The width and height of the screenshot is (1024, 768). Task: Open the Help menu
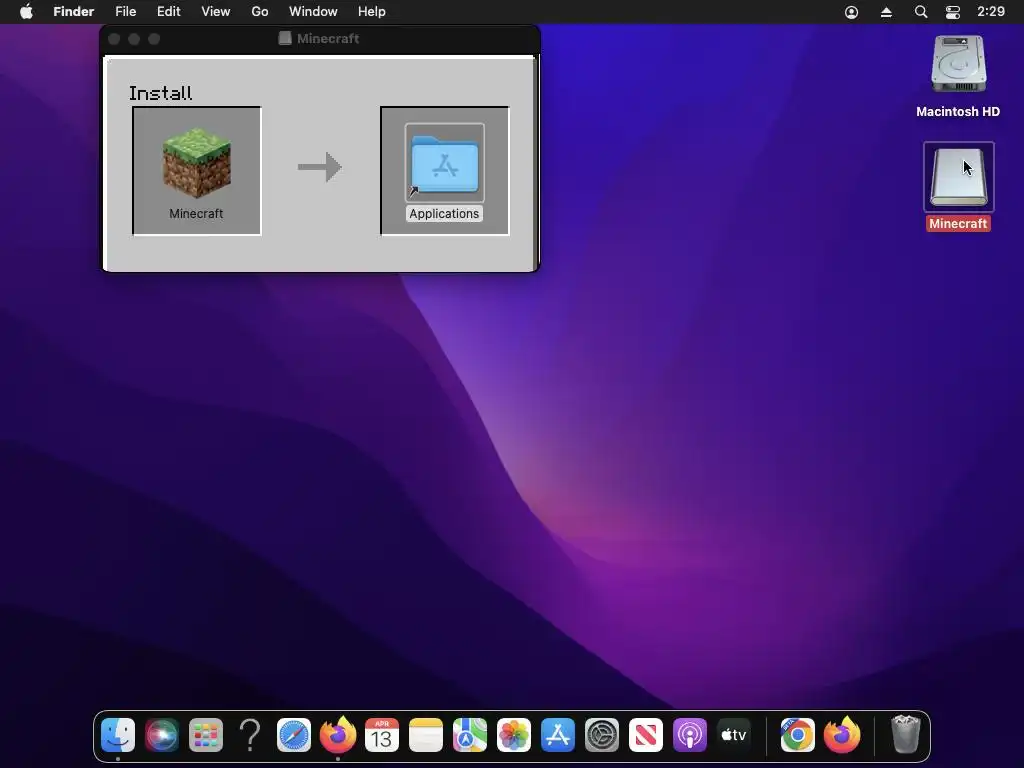[x=372, y=12]
